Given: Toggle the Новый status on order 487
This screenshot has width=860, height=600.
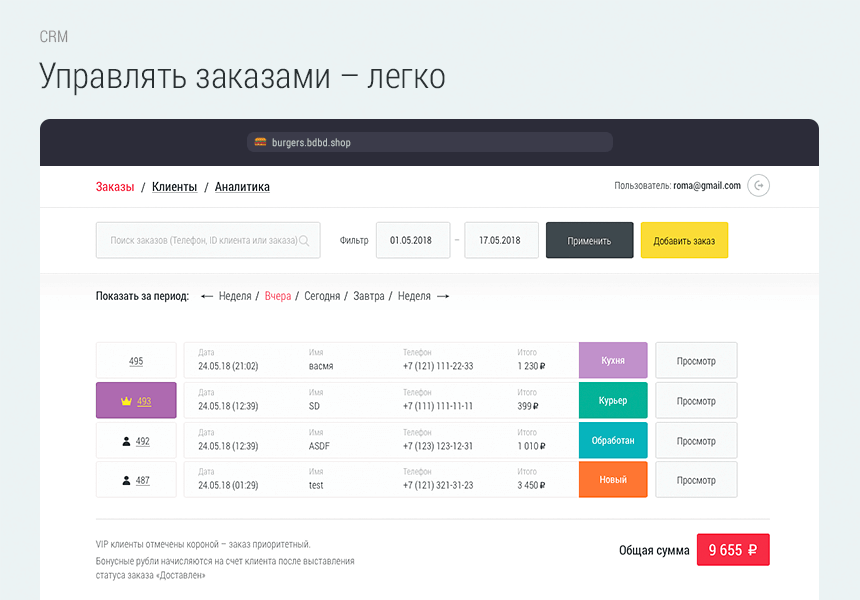Looking at the screenshot, I should pos(613,480).
